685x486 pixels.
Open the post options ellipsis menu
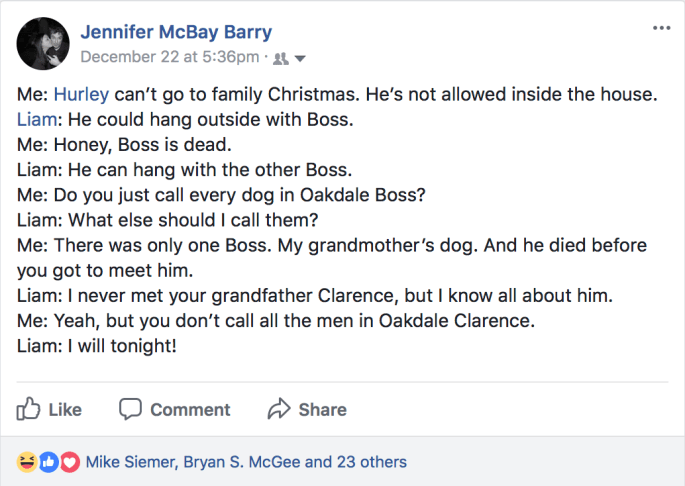point(661,28)
